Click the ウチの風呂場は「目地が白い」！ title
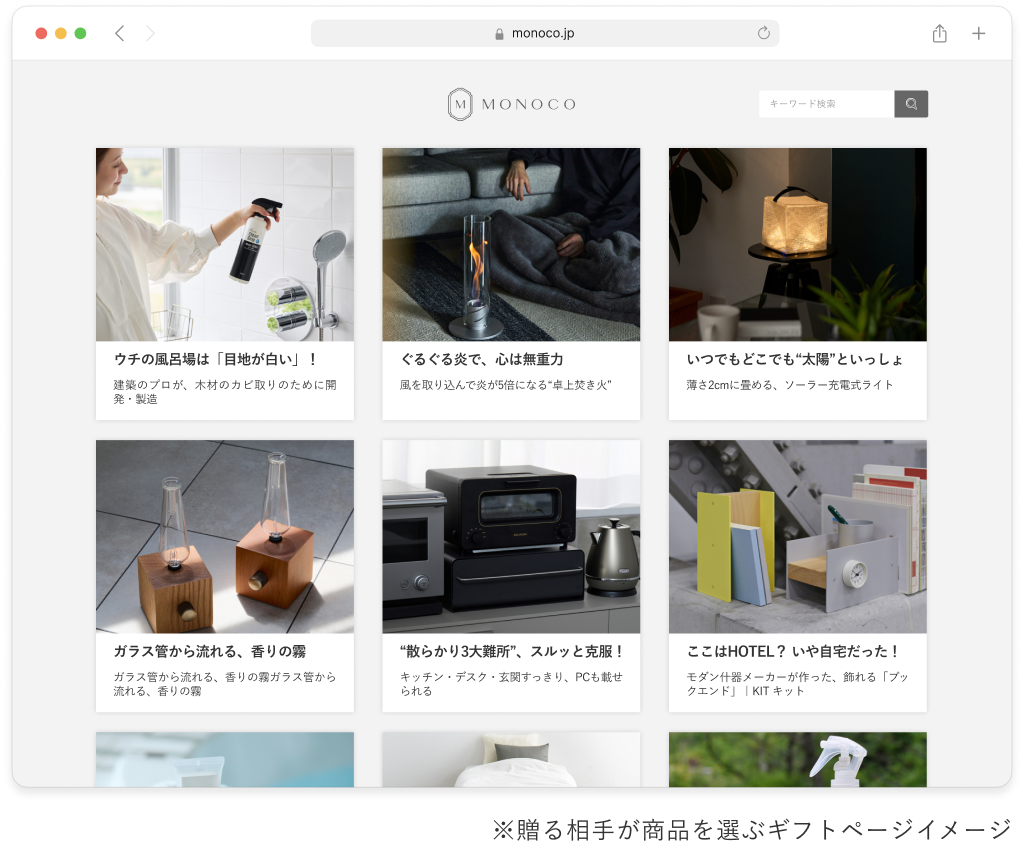 pos(215,359)
